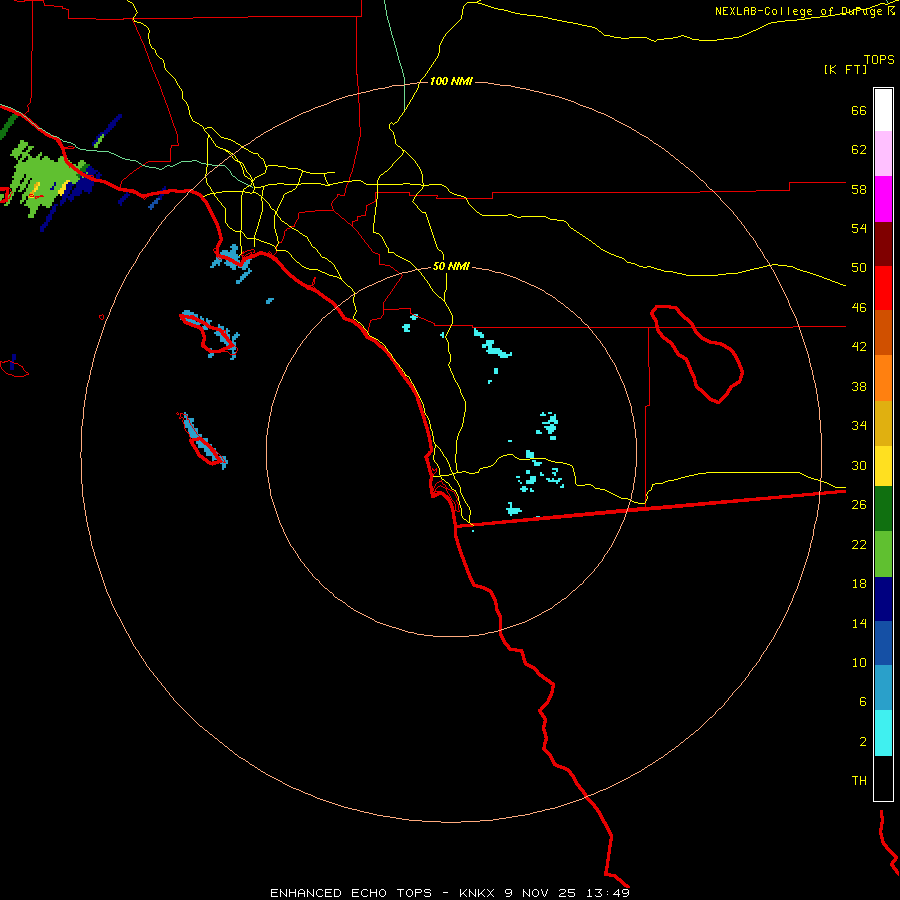The image size is (900, 900).
Task: Click the [K FT] units label
Action: 845,69
